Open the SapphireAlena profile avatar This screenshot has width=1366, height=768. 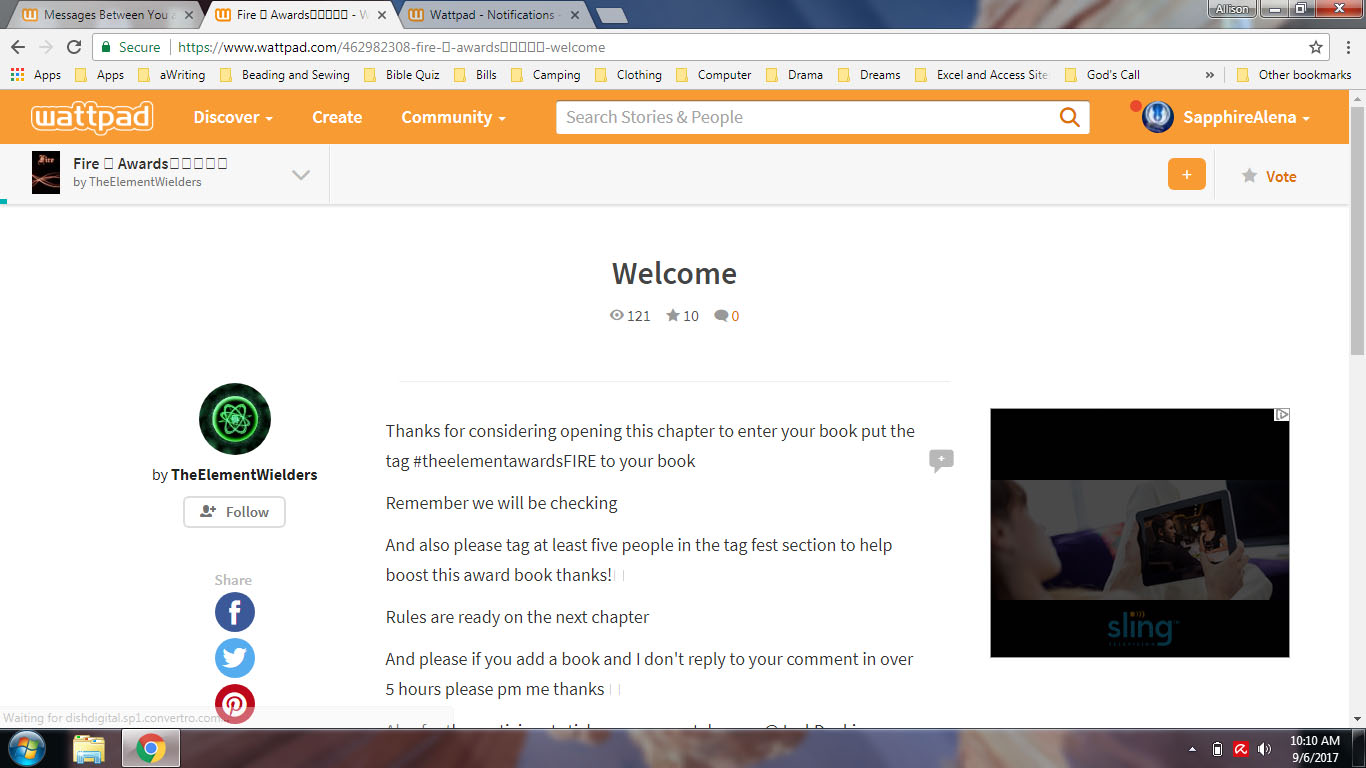pos(1157,117)
